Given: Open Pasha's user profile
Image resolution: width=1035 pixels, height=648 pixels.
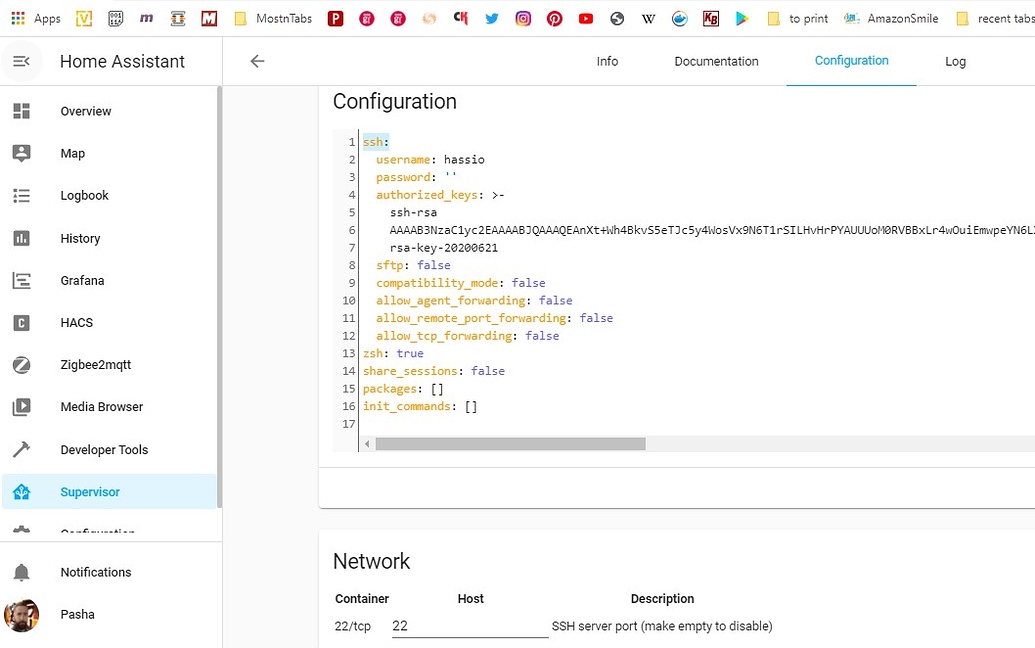Looking at the screenshot, I should click(x=77, y=614).
